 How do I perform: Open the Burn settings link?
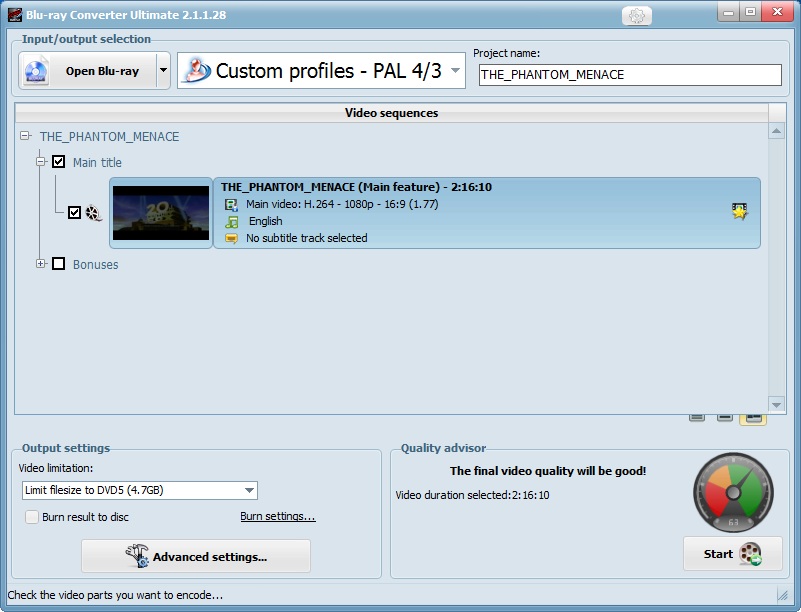(278, 516)
